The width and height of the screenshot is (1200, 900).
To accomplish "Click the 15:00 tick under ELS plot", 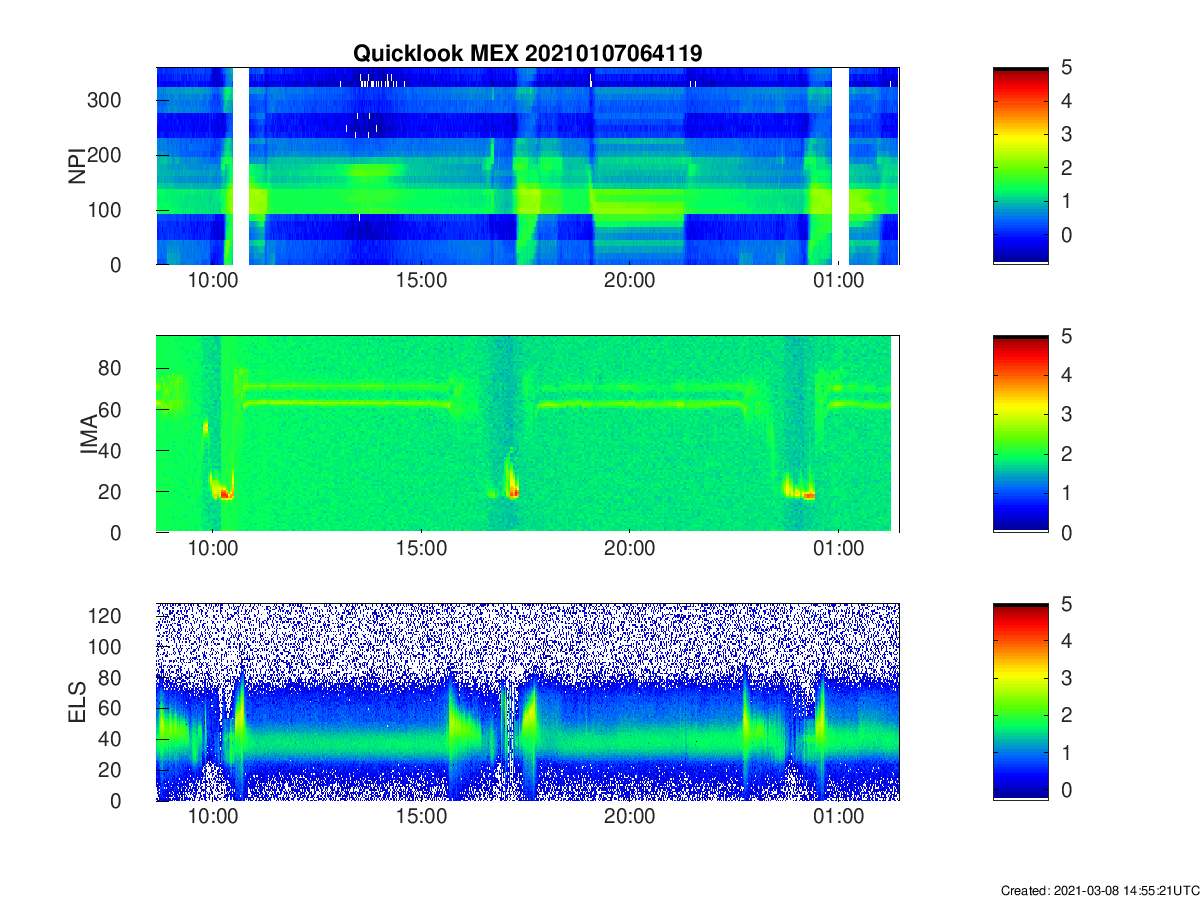I will pyautogui.click(x=422, y=817).
